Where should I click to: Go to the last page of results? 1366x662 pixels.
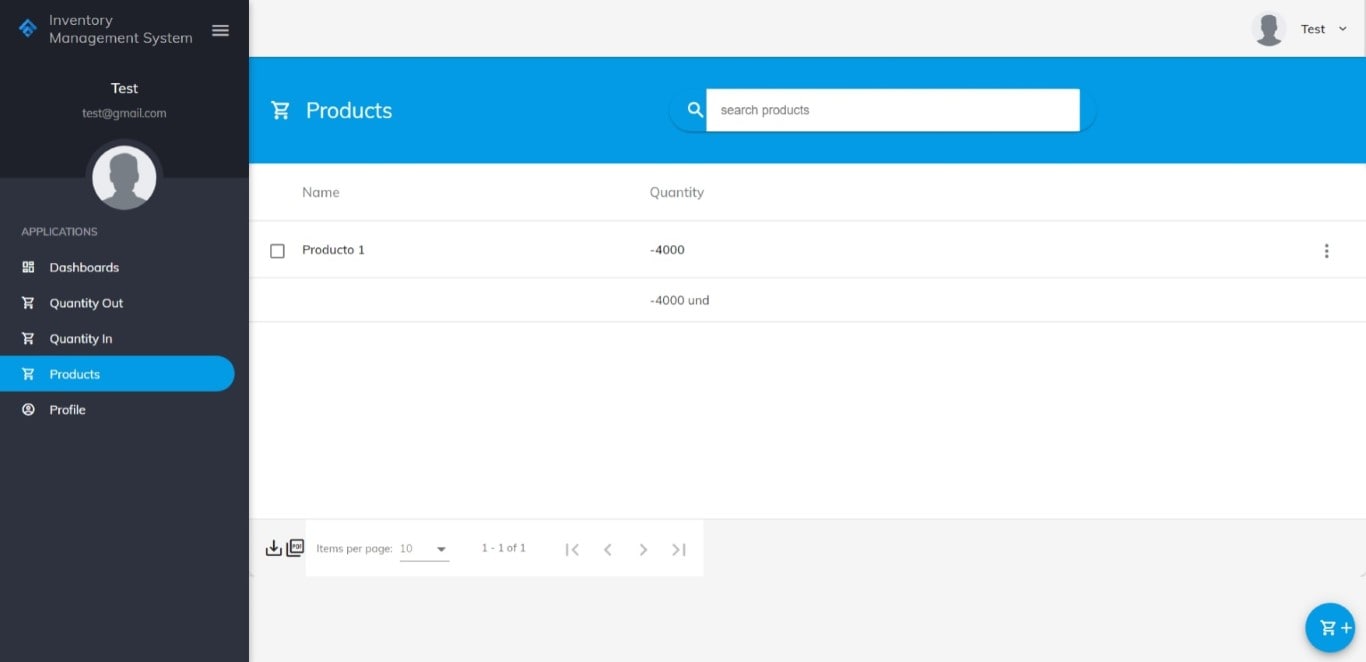point(679,549)
